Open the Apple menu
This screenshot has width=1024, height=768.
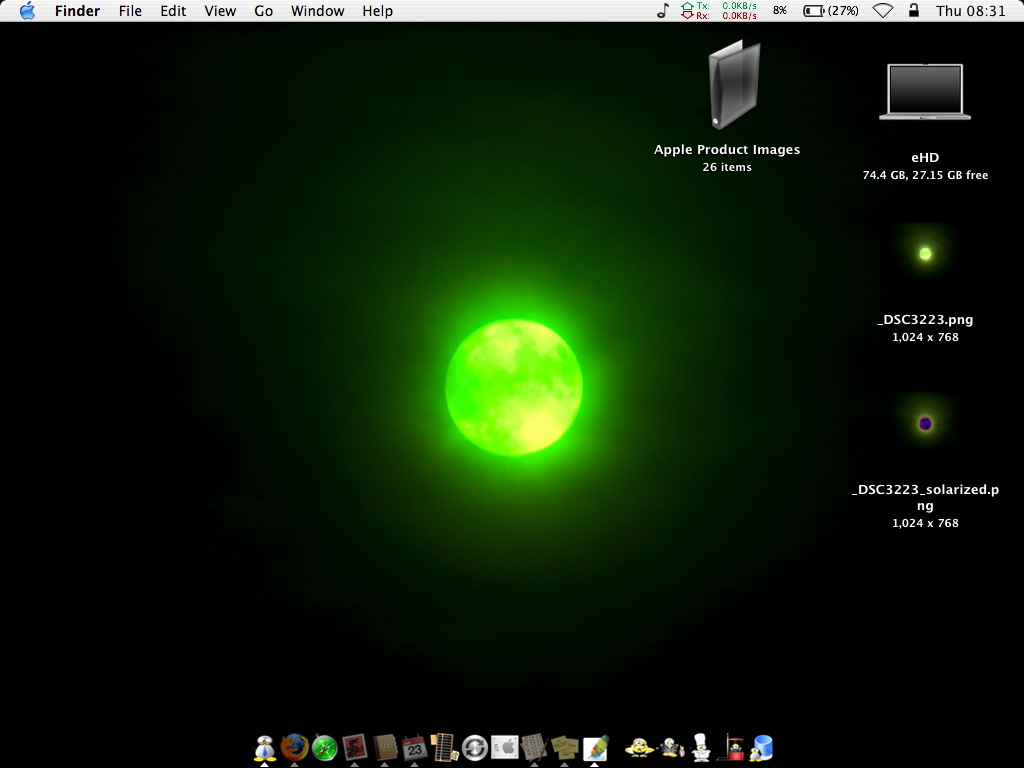click(27, 11)
